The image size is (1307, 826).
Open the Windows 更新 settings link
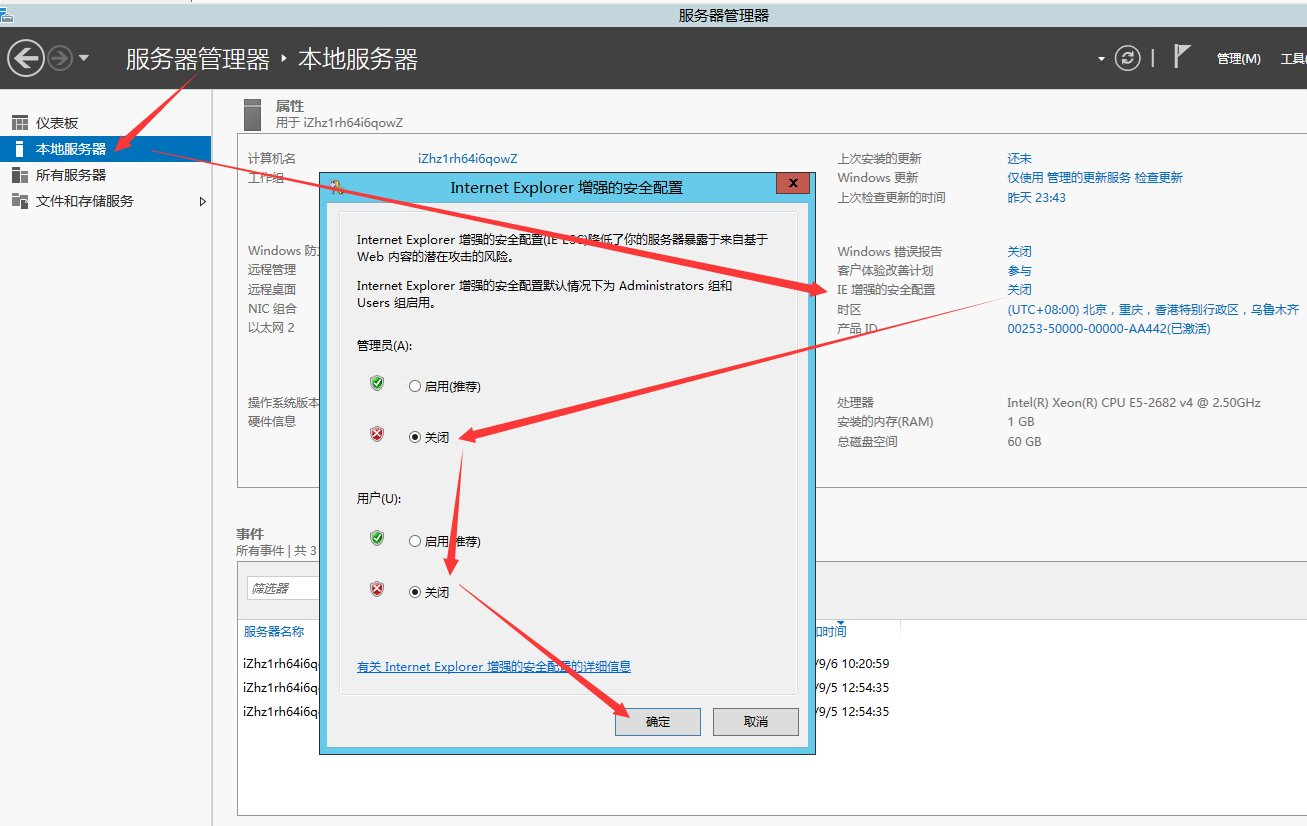pos(1094,178)
